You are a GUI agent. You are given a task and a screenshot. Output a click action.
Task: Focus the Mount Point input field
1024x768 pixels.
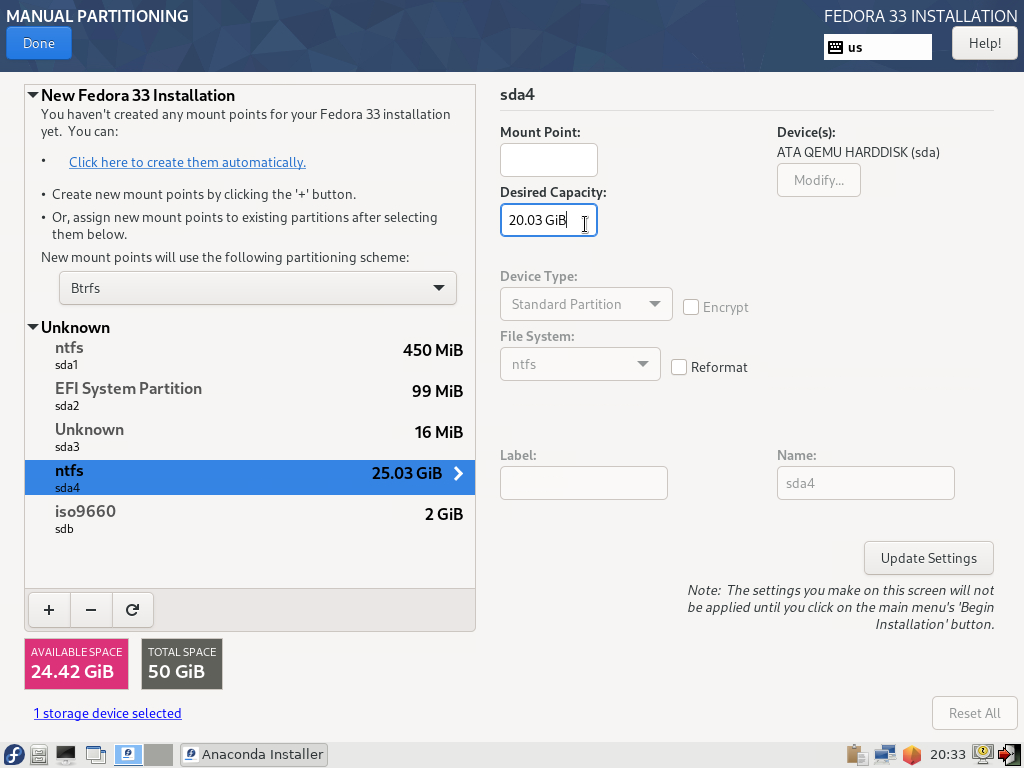coord(549,160)
